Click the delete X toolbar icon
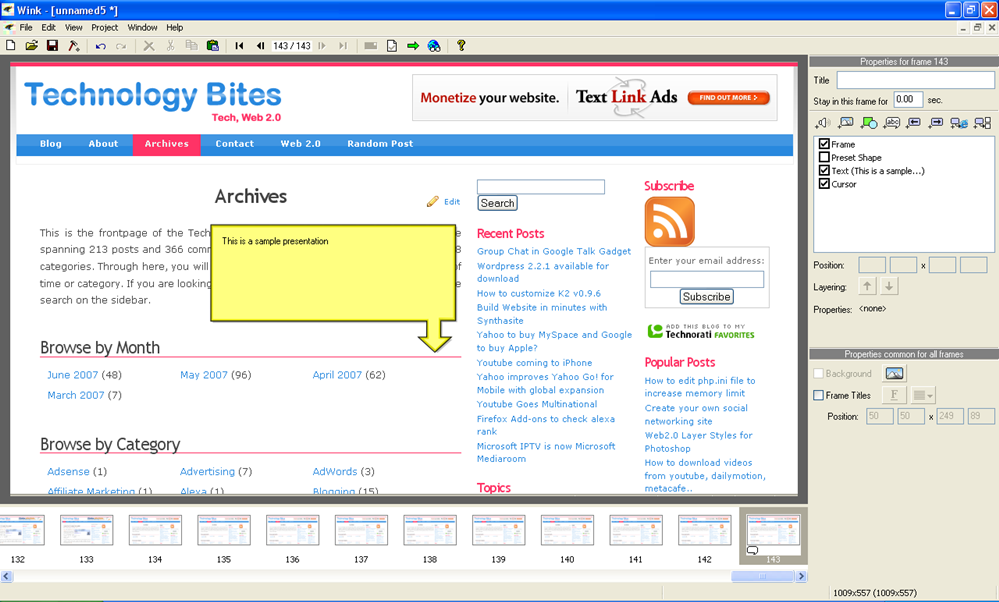The height and width of the screenshot is (602, 999). [x=148, y=46]
